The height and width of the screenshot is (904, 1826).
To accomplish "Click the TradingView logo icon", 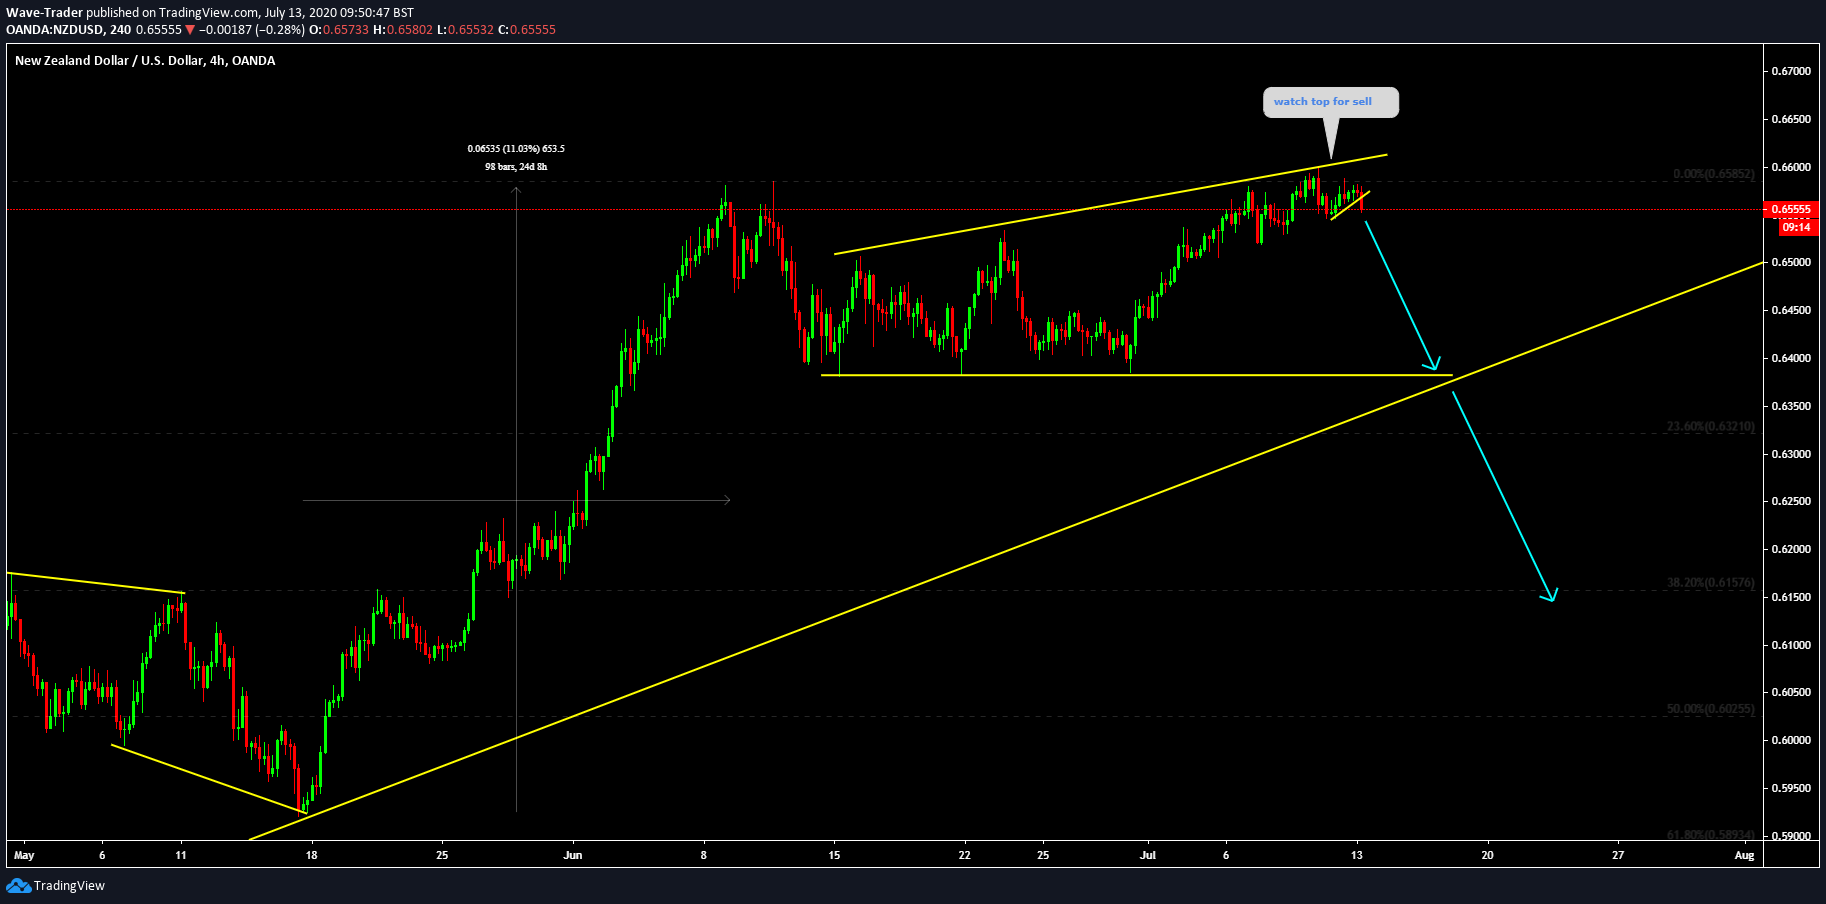I will click(18, 885).
